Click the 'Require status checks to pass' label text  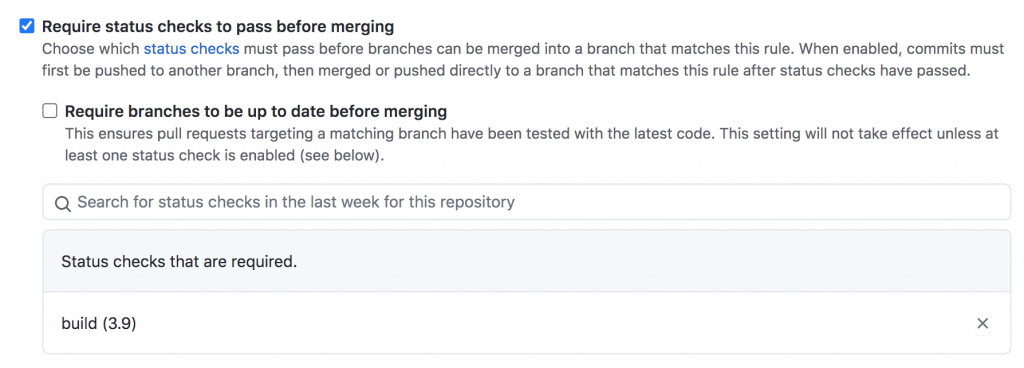[218, 27]
